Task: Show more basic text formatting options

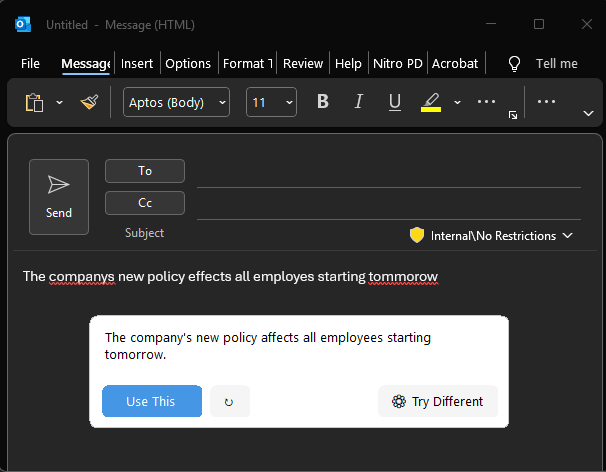Action: [x=486, y=102]
